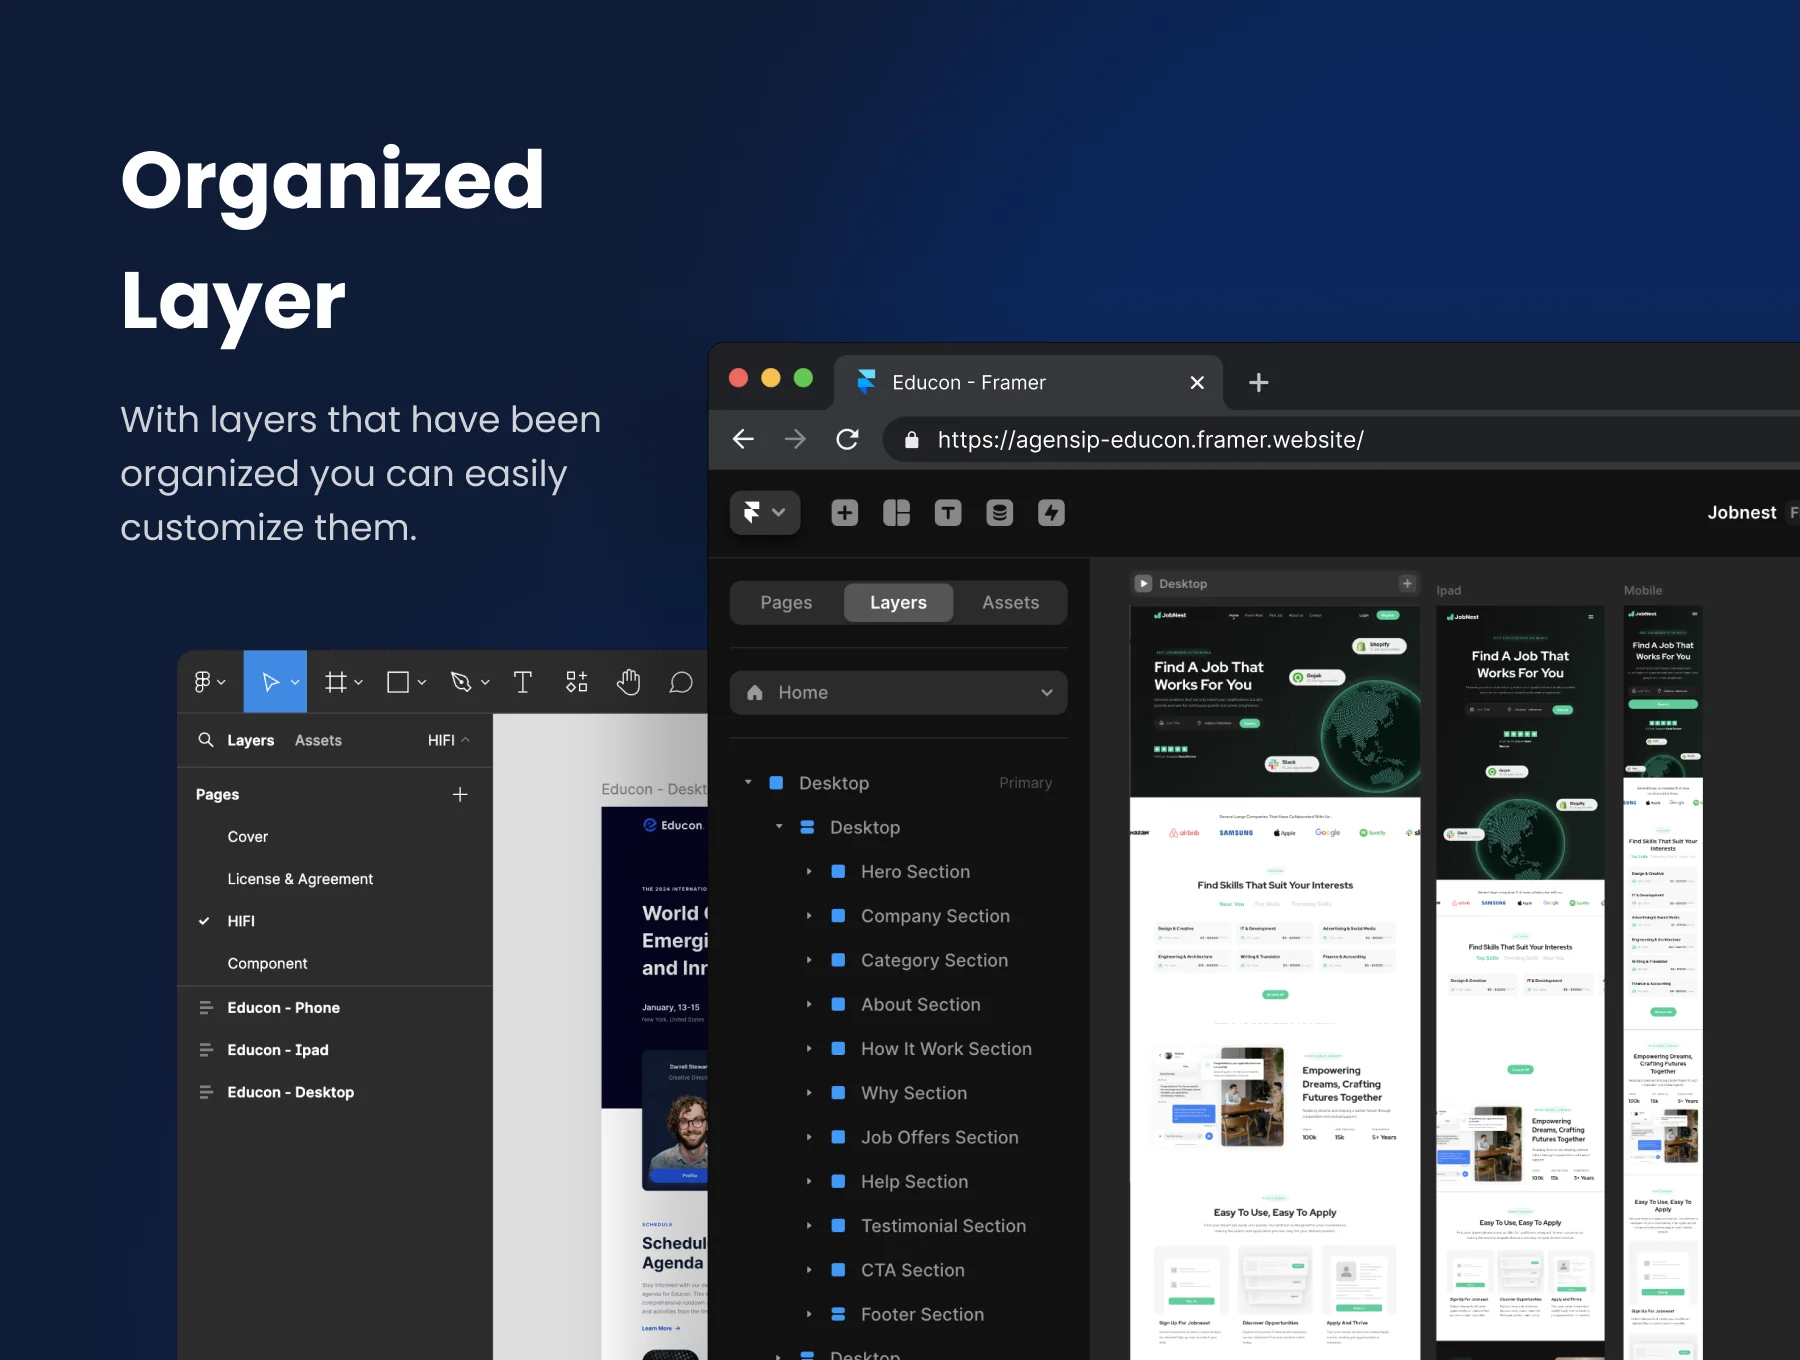This screenshot has width=1800, height=1360.
Task: Click the play icon on Desktop frame
Action: click(x=1144, y=583)
